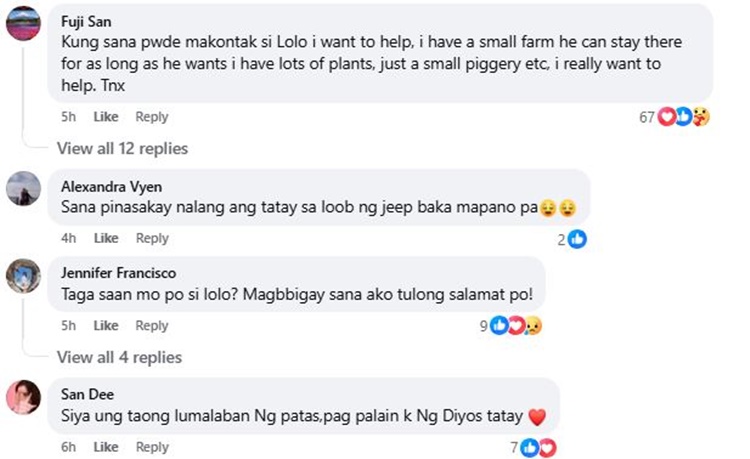Screen dimensions: 750x459
Task: Open Fuji San's profile picture
Action: 23,23
